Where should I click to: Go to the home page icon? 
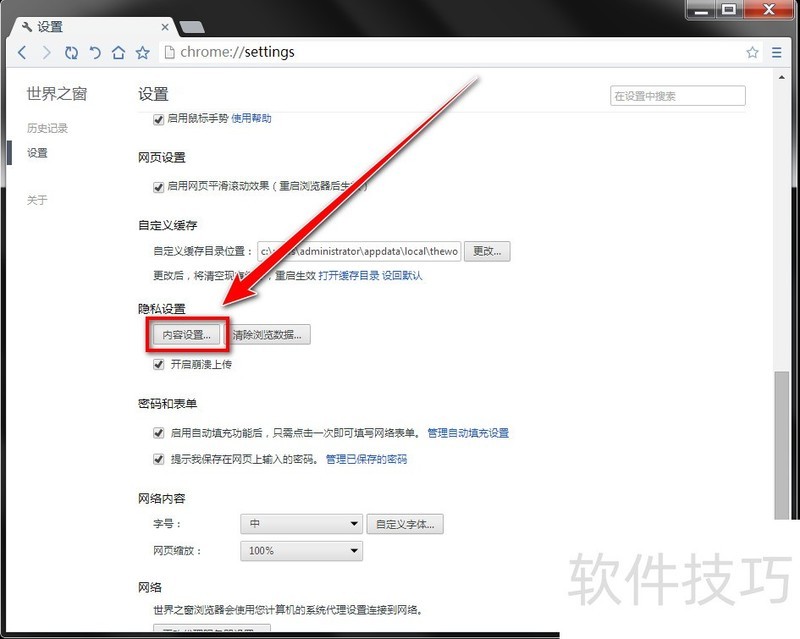(x=119, y=52)
